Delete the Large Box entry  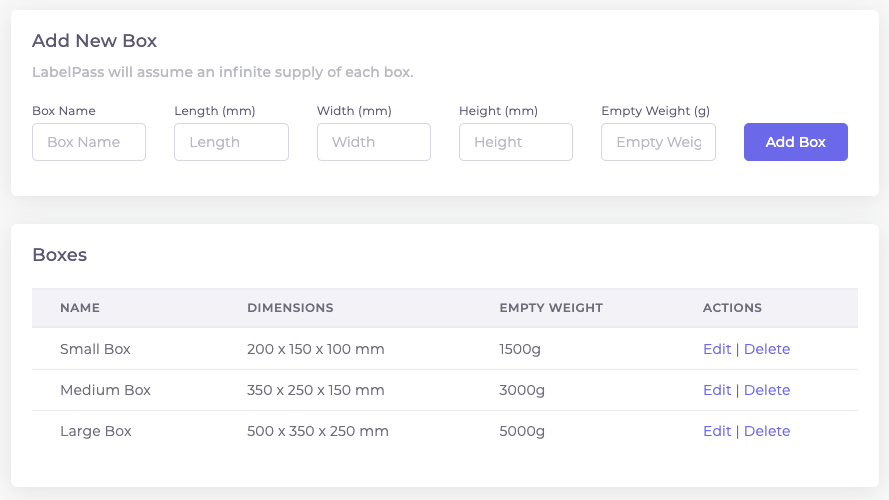[767, 431]
